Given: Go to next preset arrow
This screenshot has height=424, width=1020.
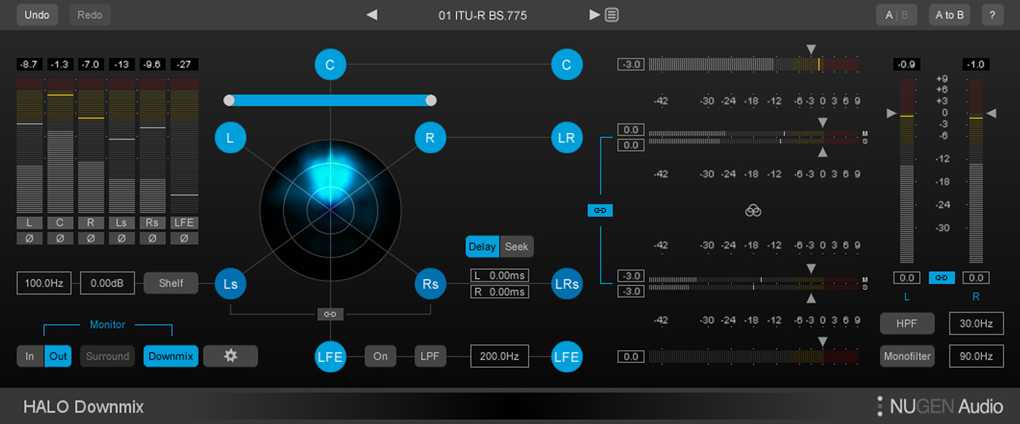Looking at the screenshot, I should (594, 14).
